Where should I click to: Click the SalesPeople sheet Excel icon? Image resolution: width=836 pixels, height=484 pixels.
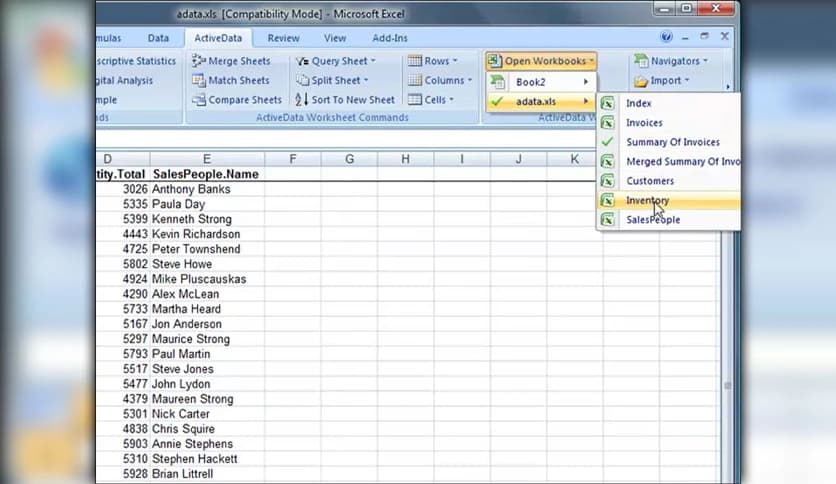coord(607,220)
